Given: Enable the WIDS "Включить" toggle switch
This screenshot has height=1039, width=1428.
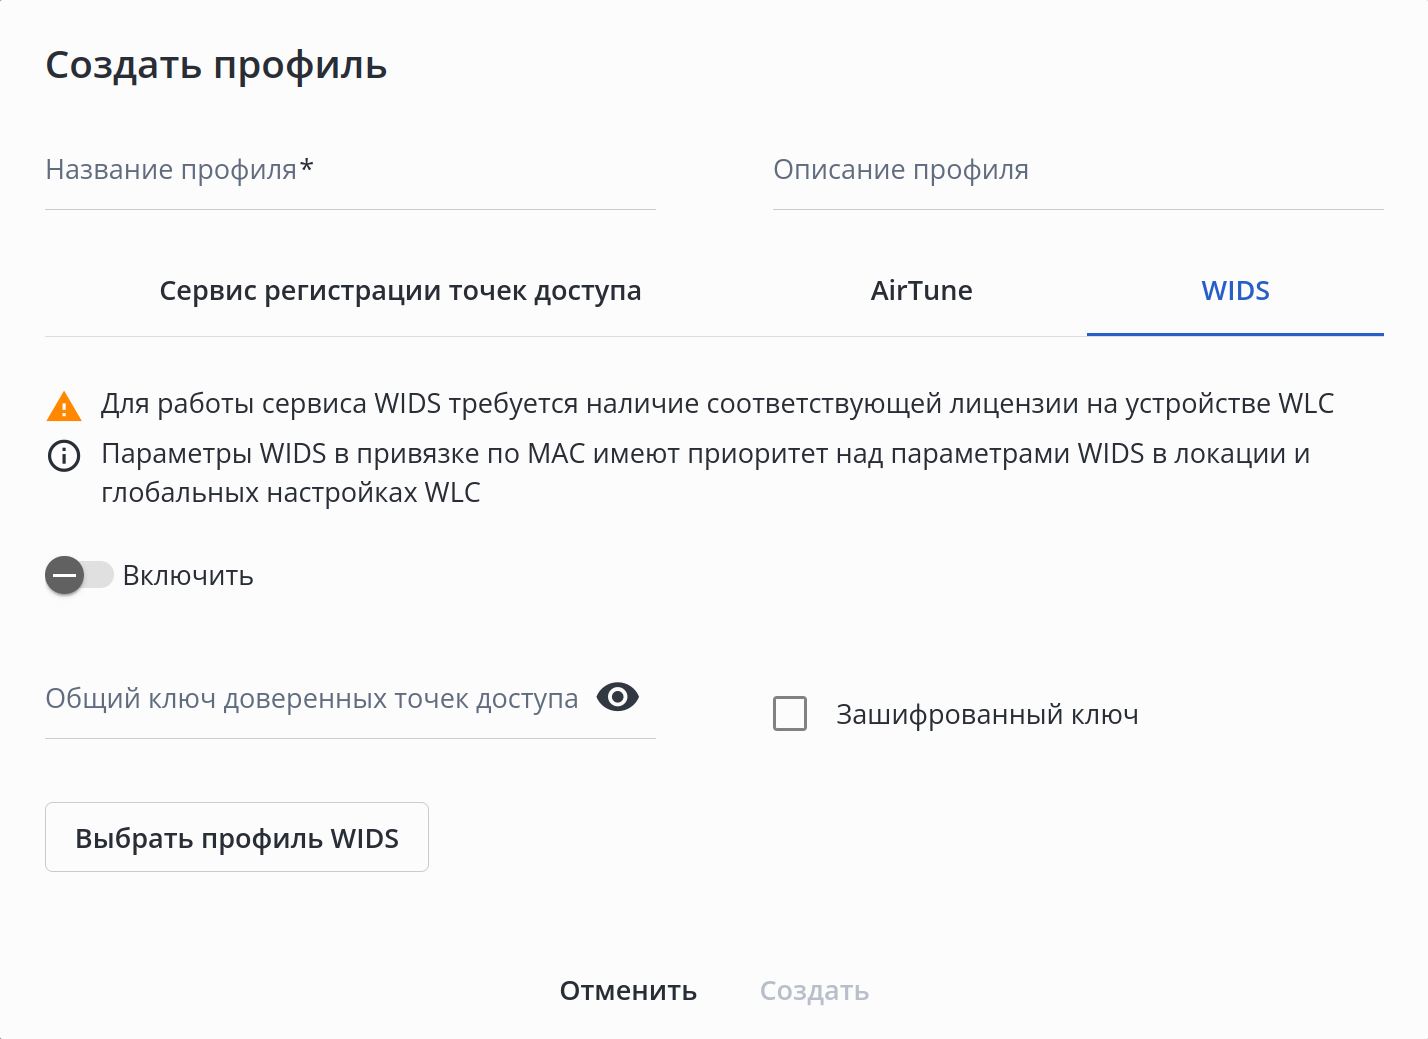Looking at the screenshot, I should (78, 575).
